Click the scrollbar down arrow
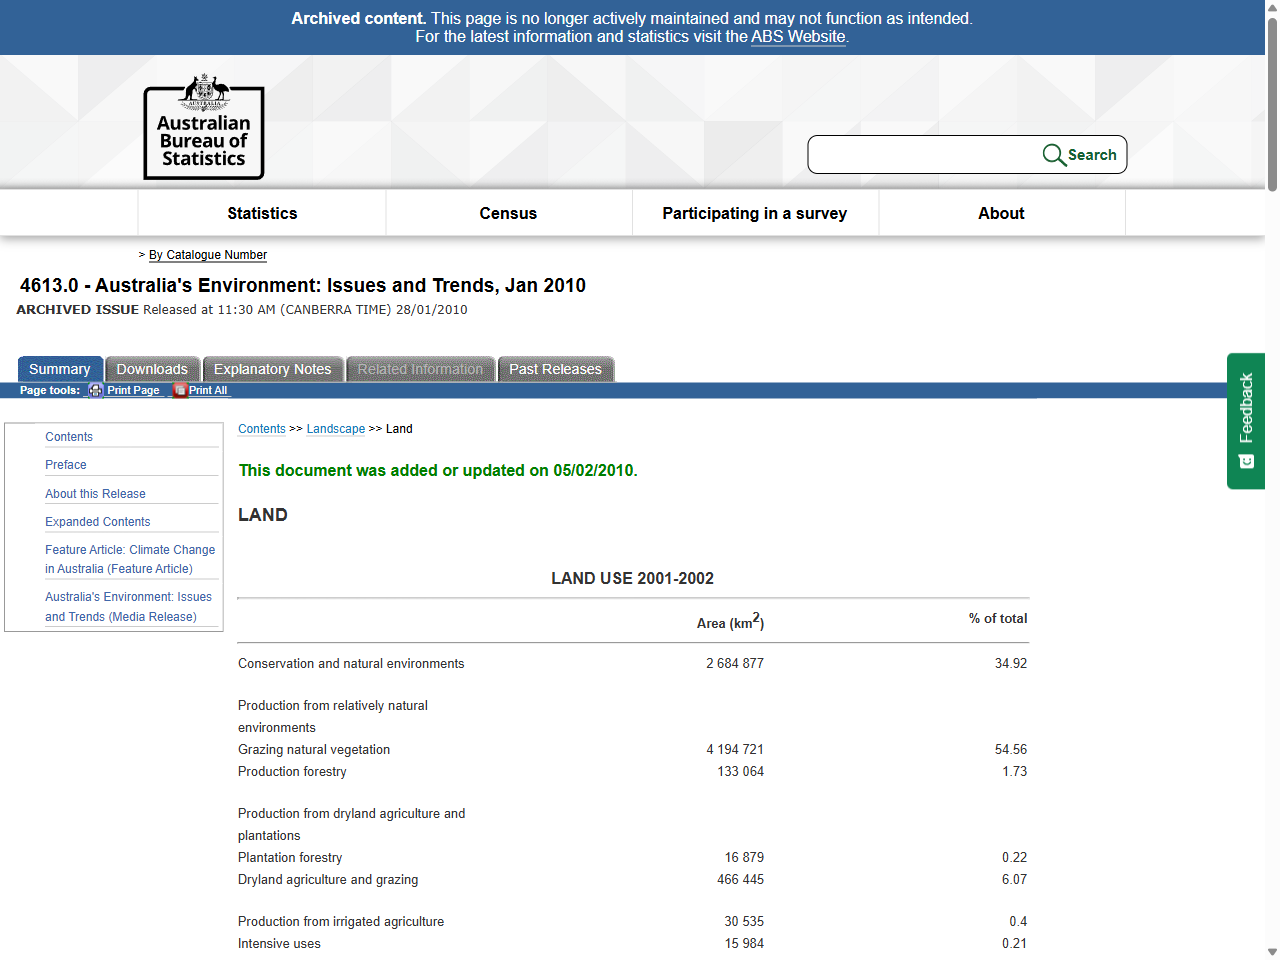This screenshot has height=960, width=1280. pyautogui.click(x=1272, y=952)
